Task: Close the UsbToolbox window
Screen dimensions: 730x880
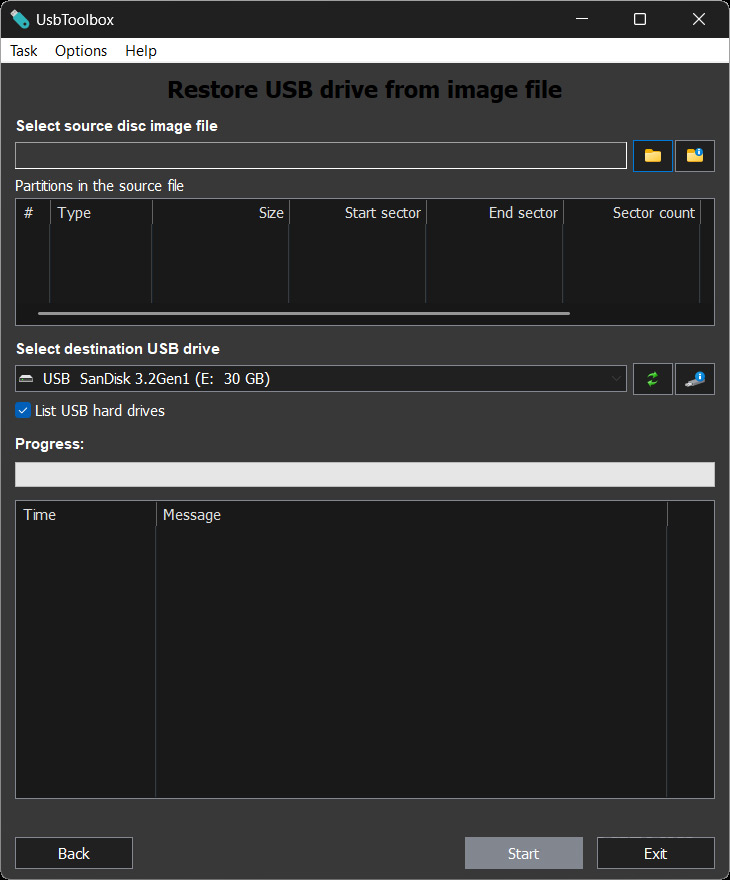Action: coord(699,19)
